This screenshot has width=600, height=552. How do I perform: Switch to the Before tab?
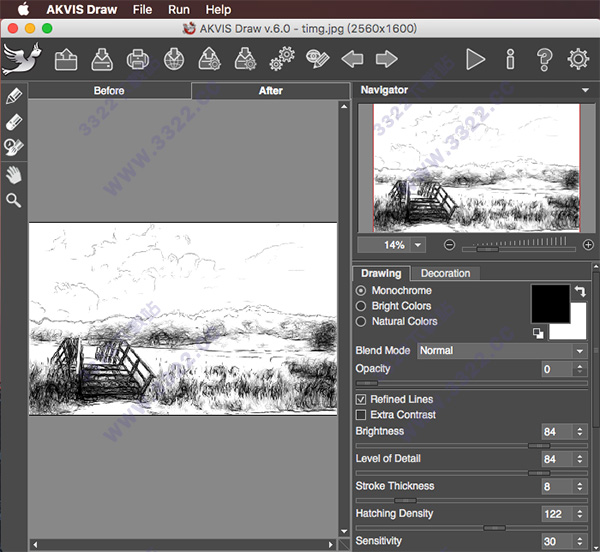pos(109,91)
